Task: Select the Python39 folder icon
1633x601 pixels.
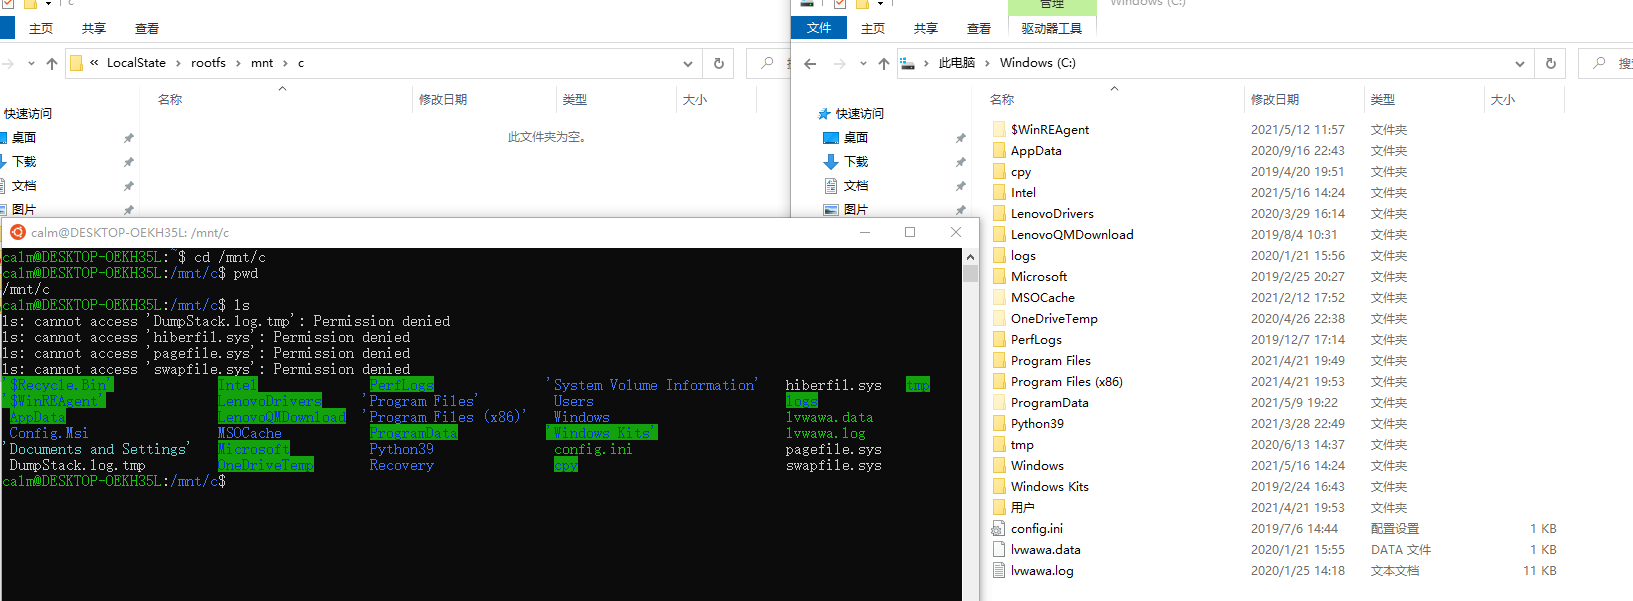Action: pyautogui.click(x=998, y=424)
